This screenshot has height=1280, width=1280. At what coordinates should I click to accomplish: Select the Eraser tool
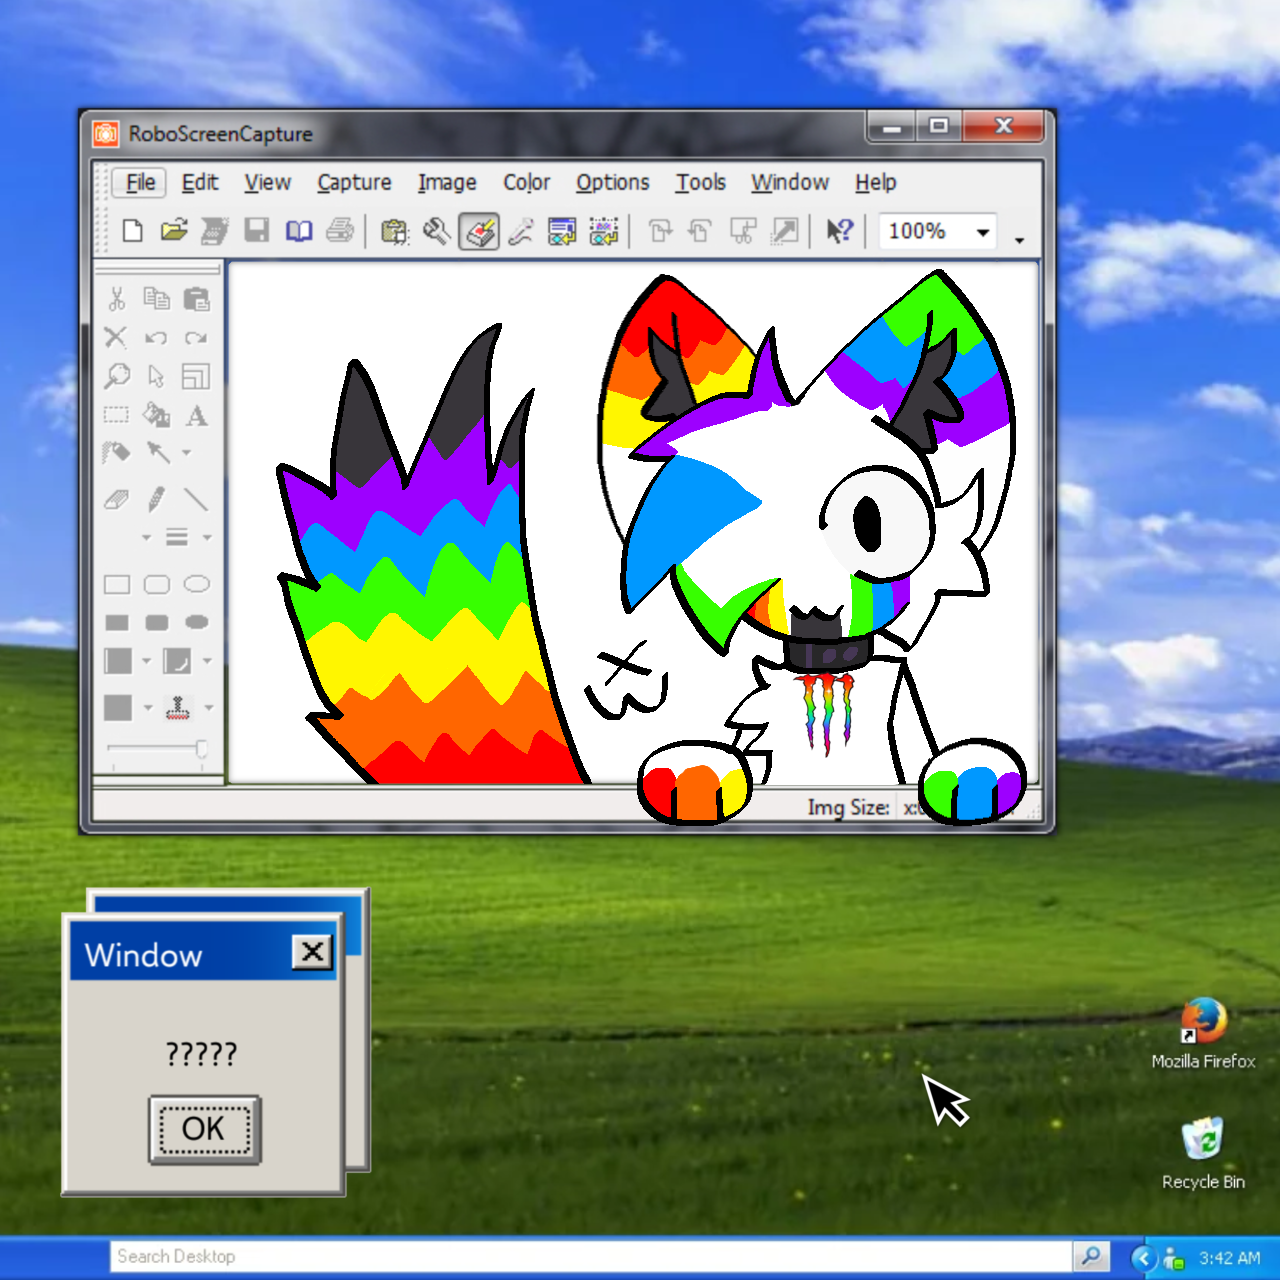pyautogui.click(x=117, y=499)
